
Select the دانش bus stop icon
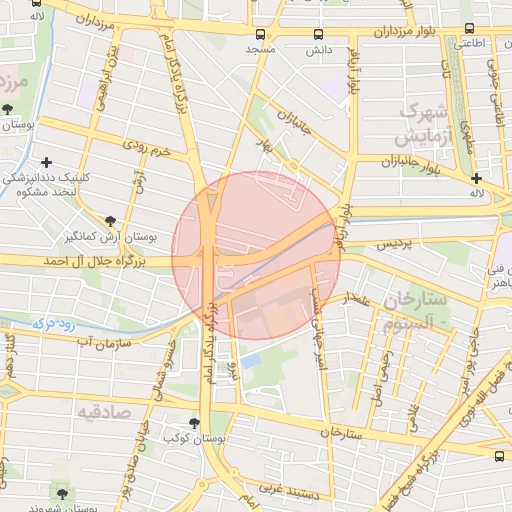(x=318, y=34)
